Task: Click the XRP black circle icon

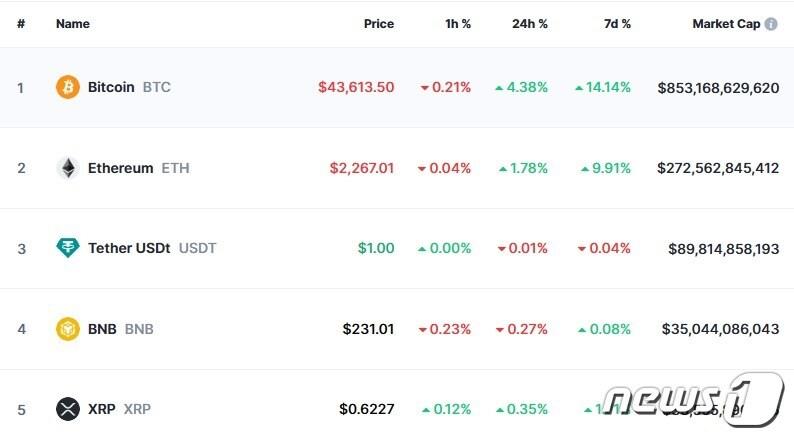Action: [x=67, y=409]
